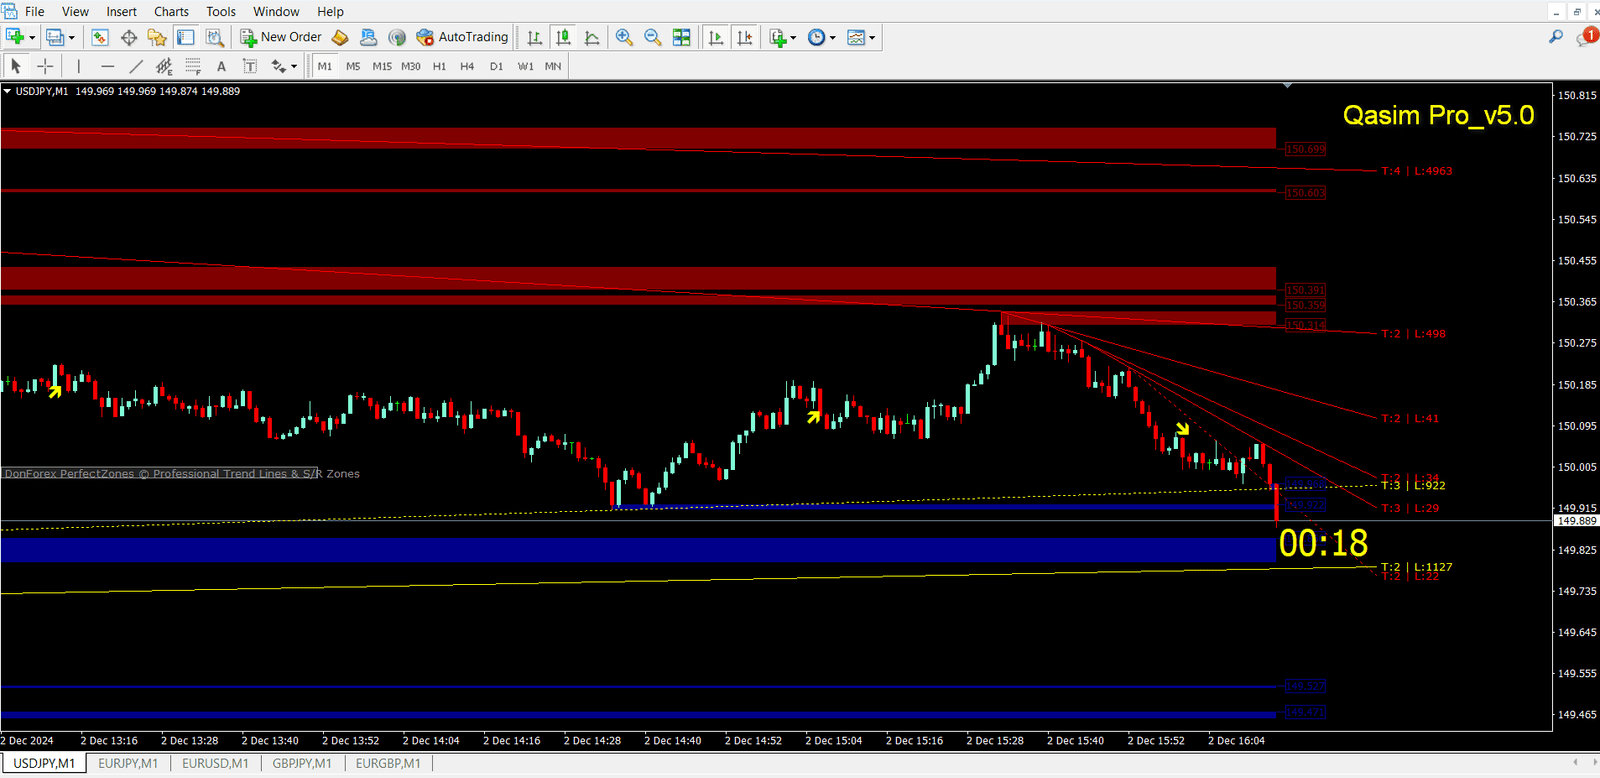Zoom in on the chart
Image resolution: width=1600 pixels, height=778 pixels.
coord(624,37)
